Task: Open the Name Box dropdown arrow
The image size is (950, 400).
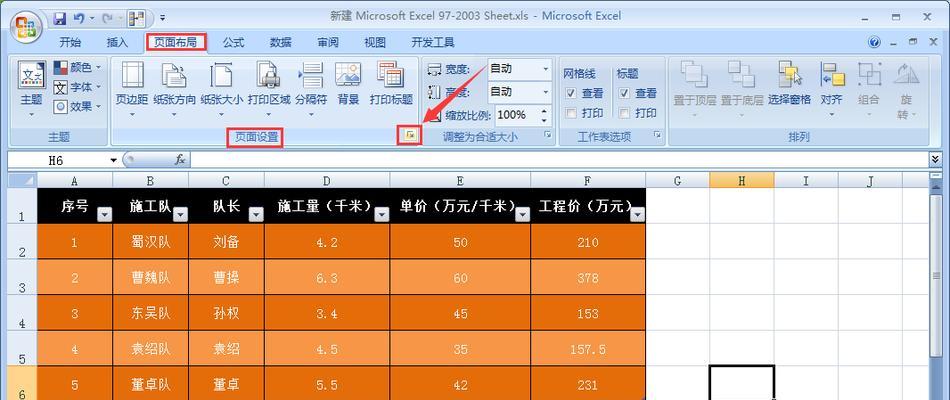Action: click(x=113, y=160)
